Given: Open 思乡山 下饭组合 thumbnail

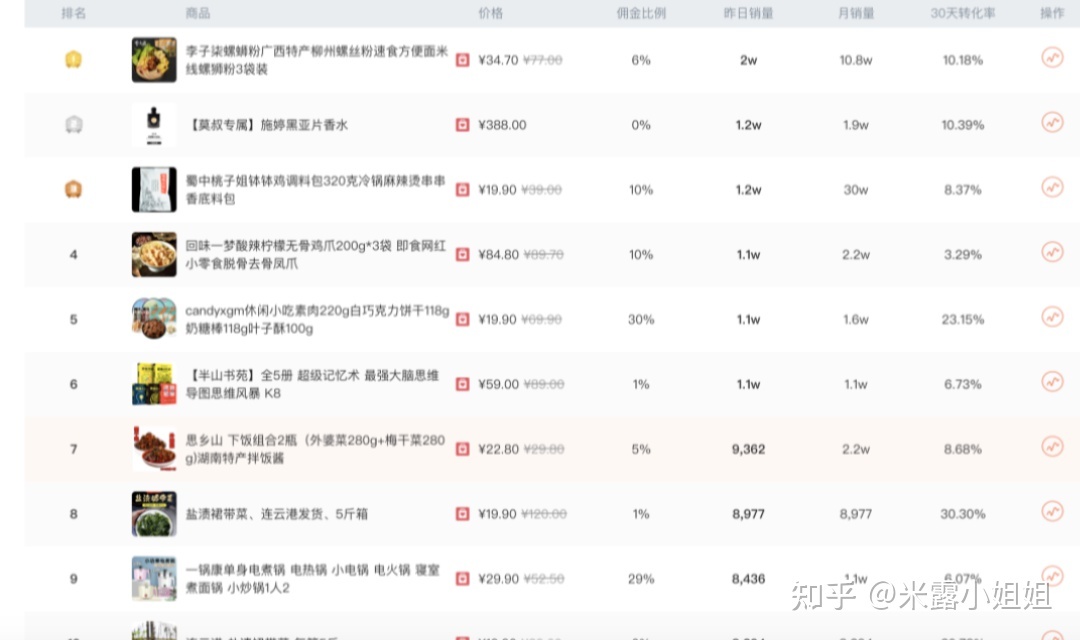Looking at the screenshot, I should coord(154,448).
